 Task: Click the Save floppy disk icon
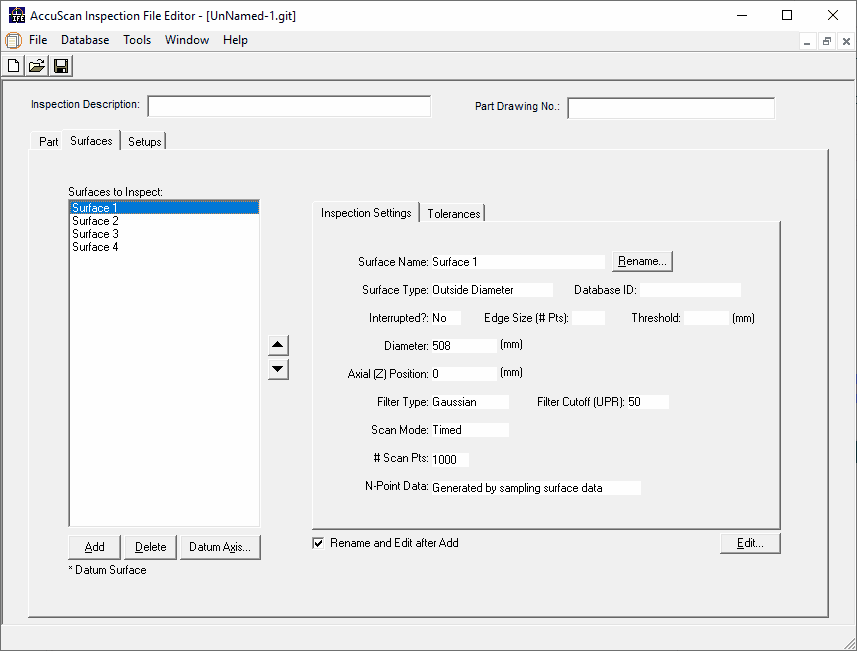(60, 66)
